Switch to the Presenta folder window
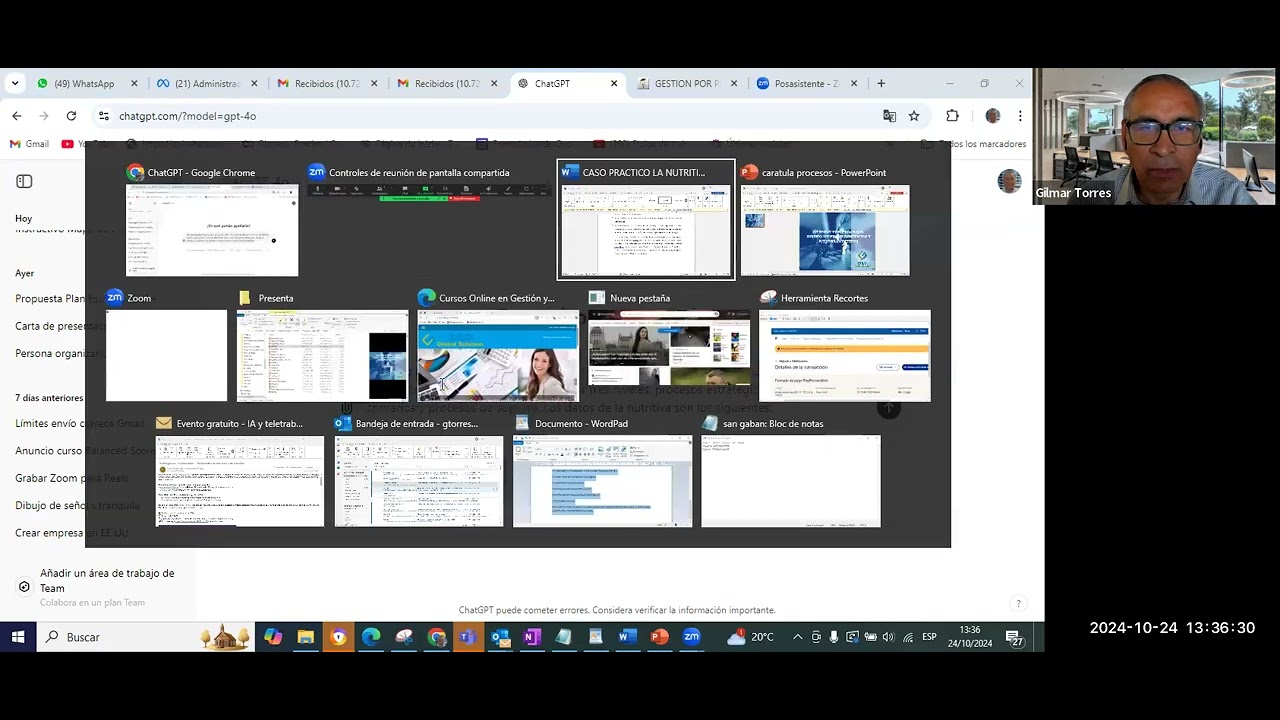1280x720 pixels. 323,355
